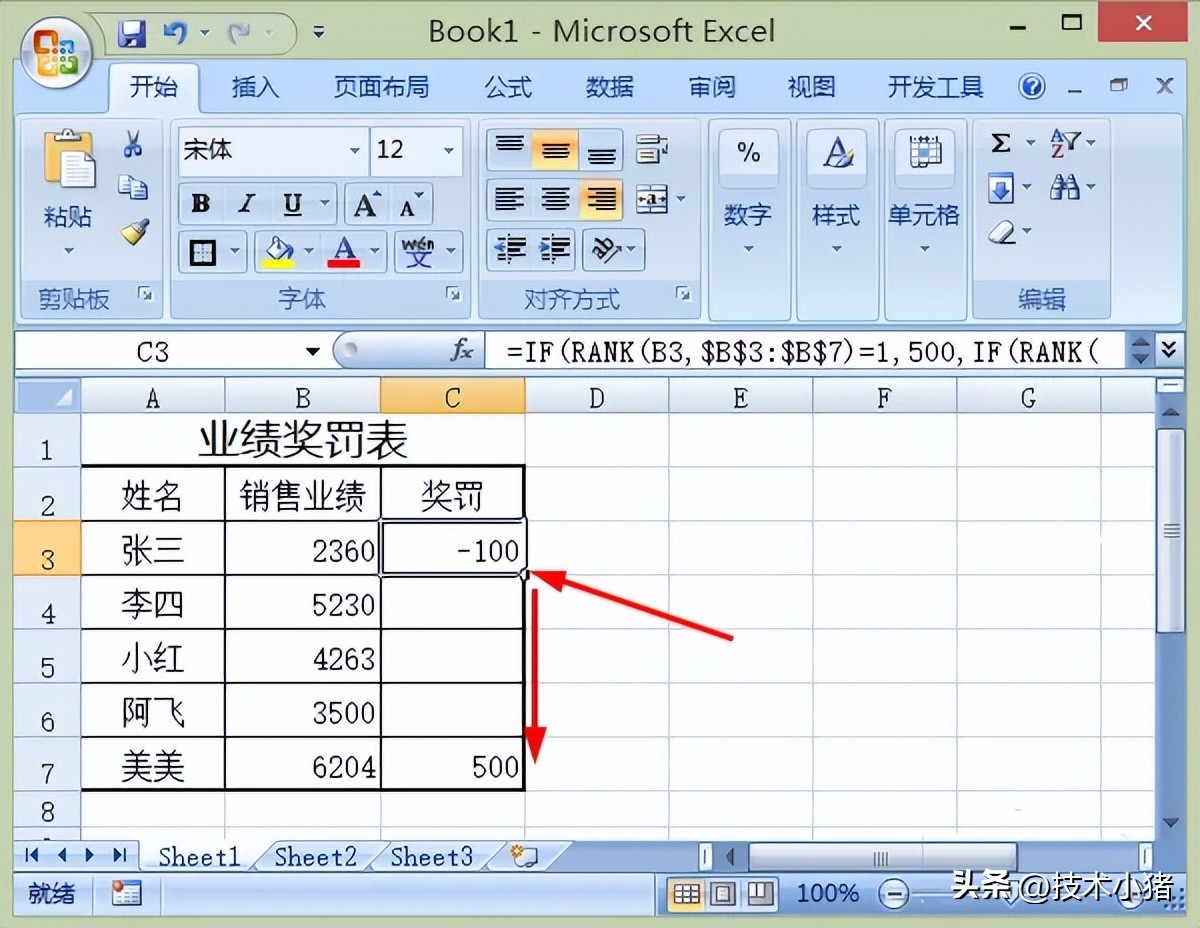Switch to the 开始 tab
The width and height of the screenshot is (1200, 928).
pos(153,88)
